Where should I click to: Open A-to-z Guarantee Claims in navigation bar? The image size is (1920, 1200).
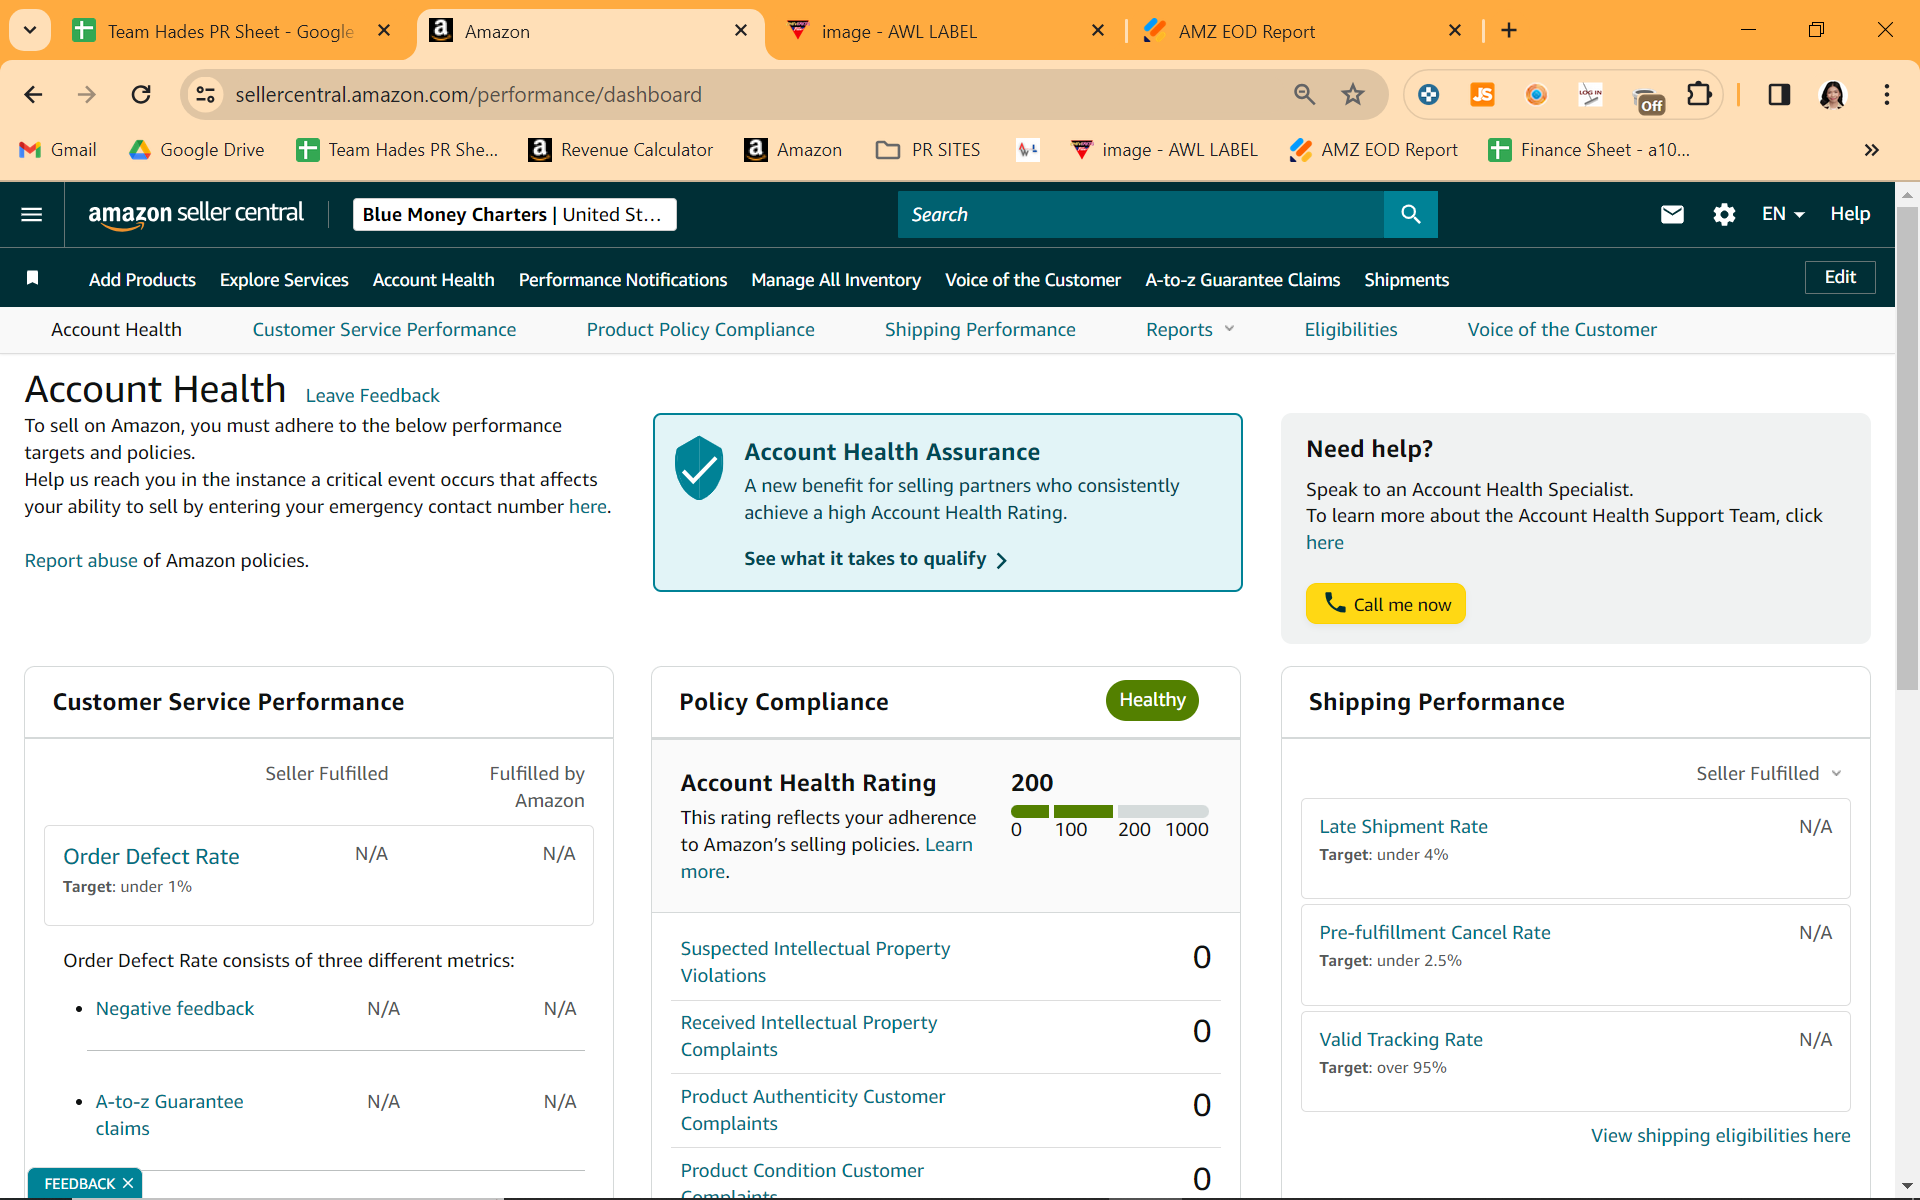coord(1243,280)
